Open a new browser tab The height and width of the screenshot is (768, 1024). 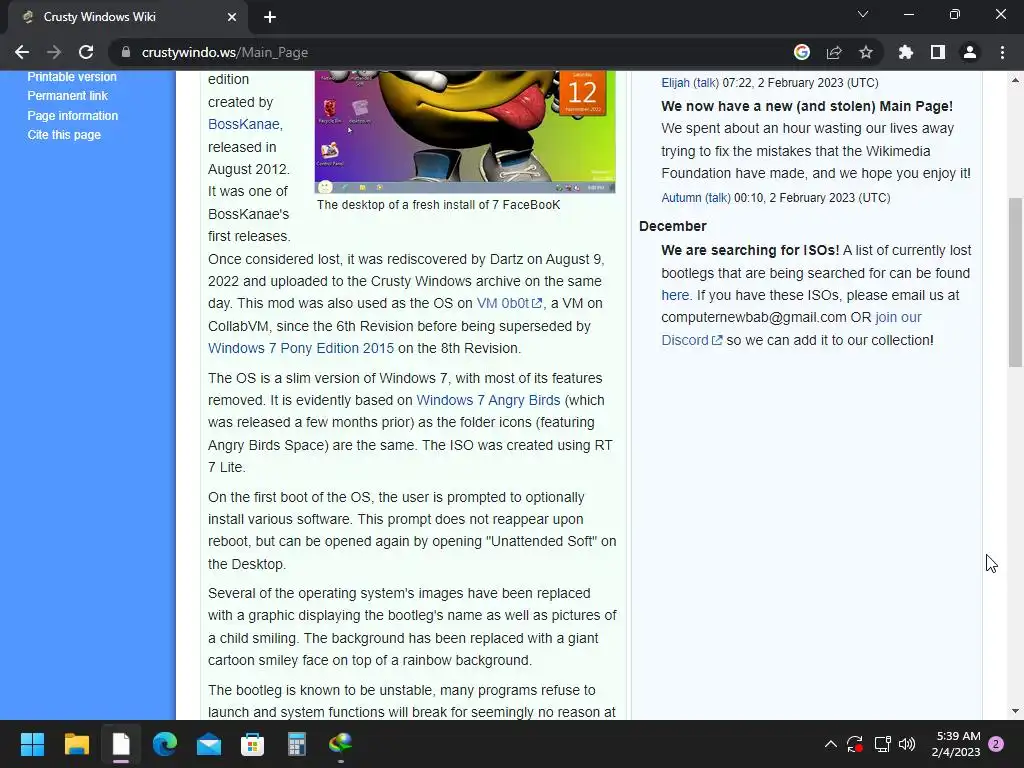click(270, 17)
